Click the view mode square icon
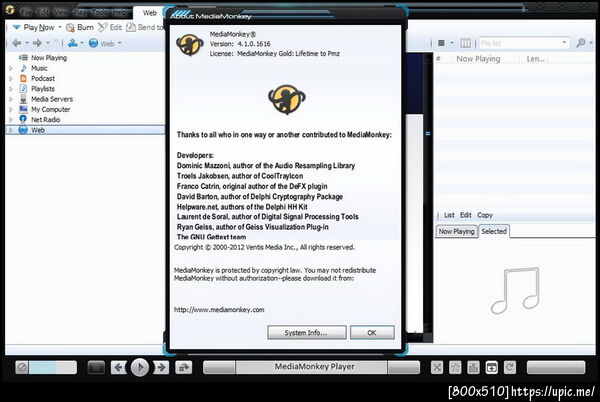This screenshot has width=600, height=402. pos(441,43)
